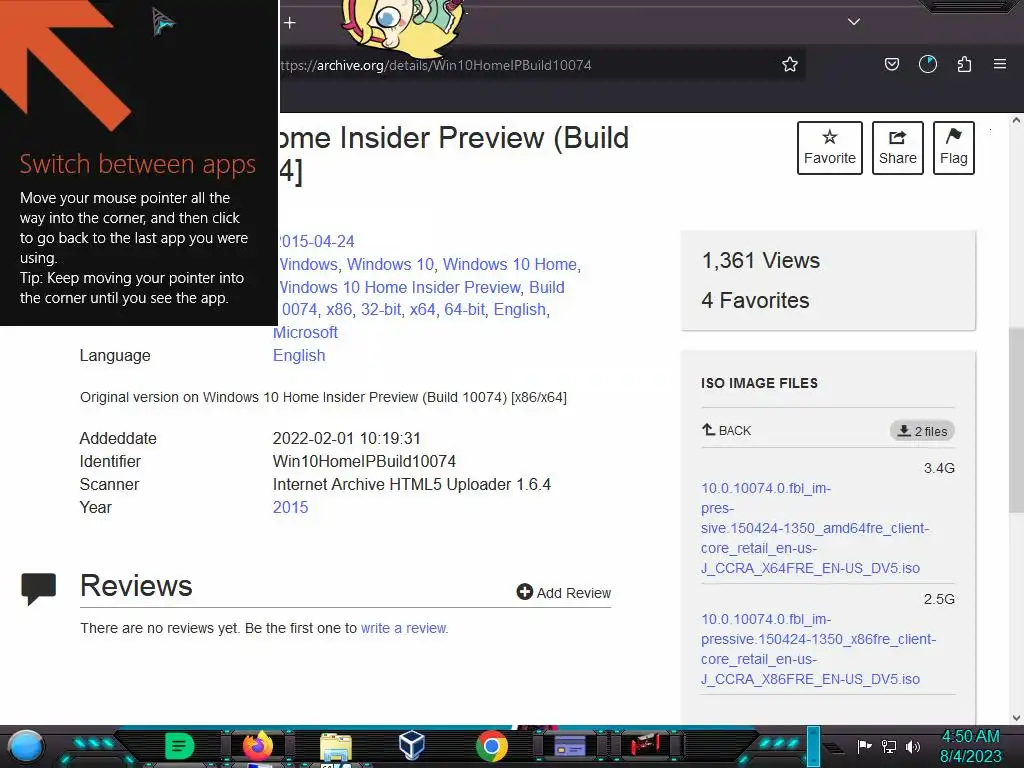Switch to Firefox on the taskbar
The width and height of the screenshot is (1024, 768).
pyautogui.click(x=258, y=746)
